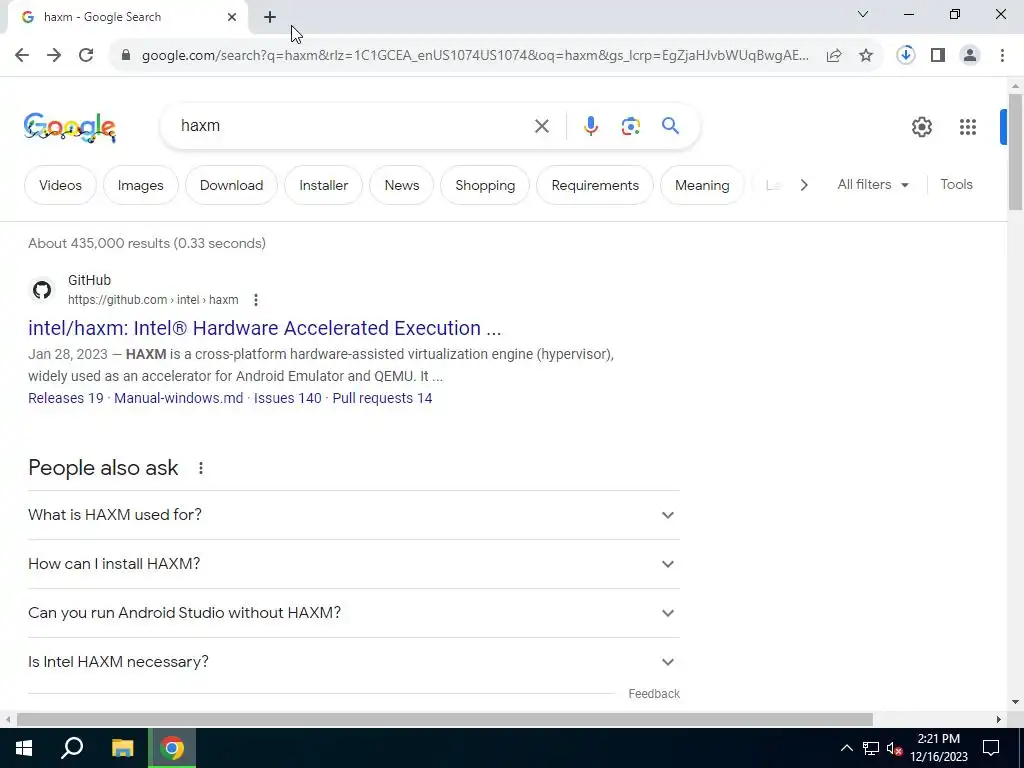This screenshot has height=768, width=1024.
Task: Open the Issues 140 sitelink
Action: tap(287, 398)
